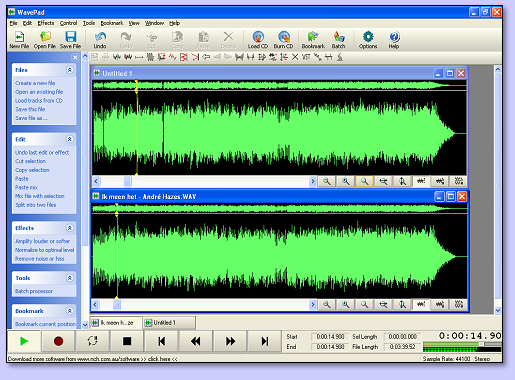This screenshot has width=515, height=380.
Task: Click the New File toolbar icon
Action: coord(19,40)
